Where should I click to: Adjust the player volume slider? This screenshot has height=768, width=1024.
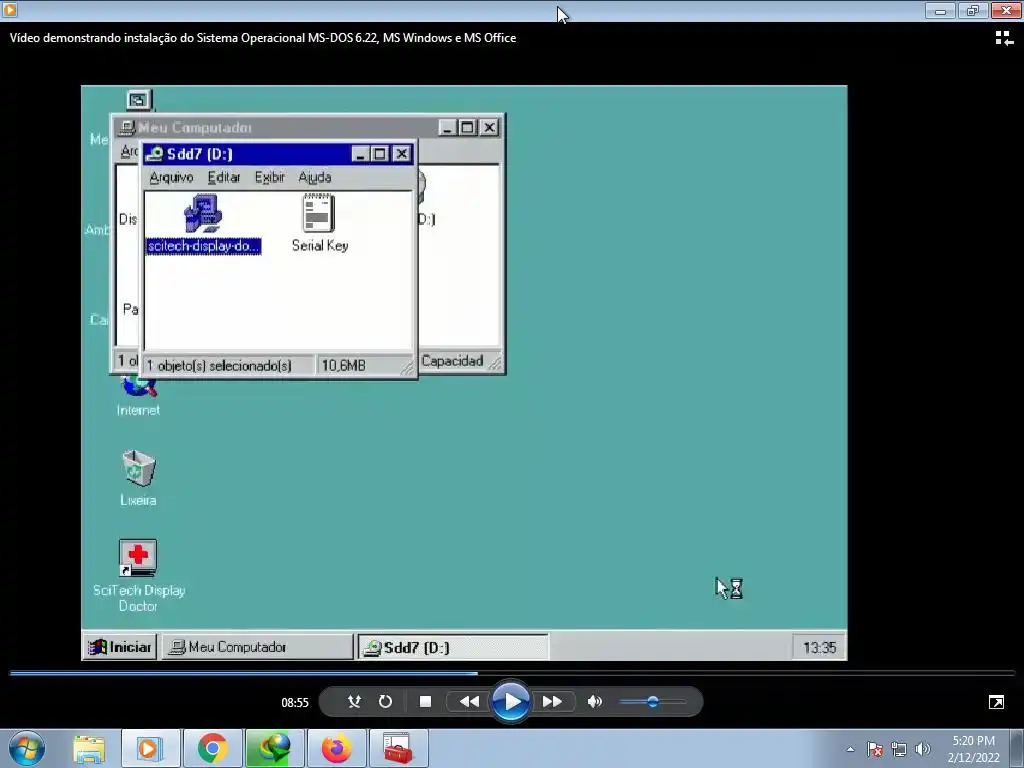click(x=652, y=701)
